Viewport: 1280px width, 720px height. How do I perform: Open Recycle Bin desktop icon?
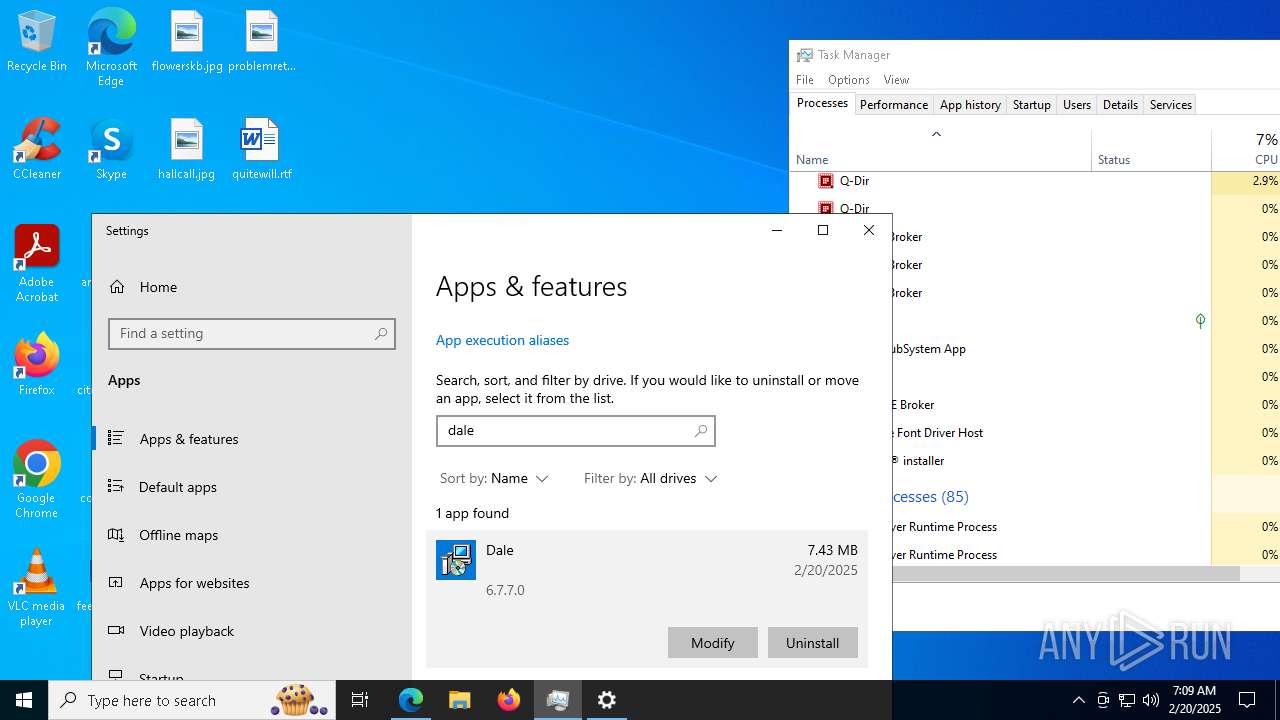(x=37, y=42)
